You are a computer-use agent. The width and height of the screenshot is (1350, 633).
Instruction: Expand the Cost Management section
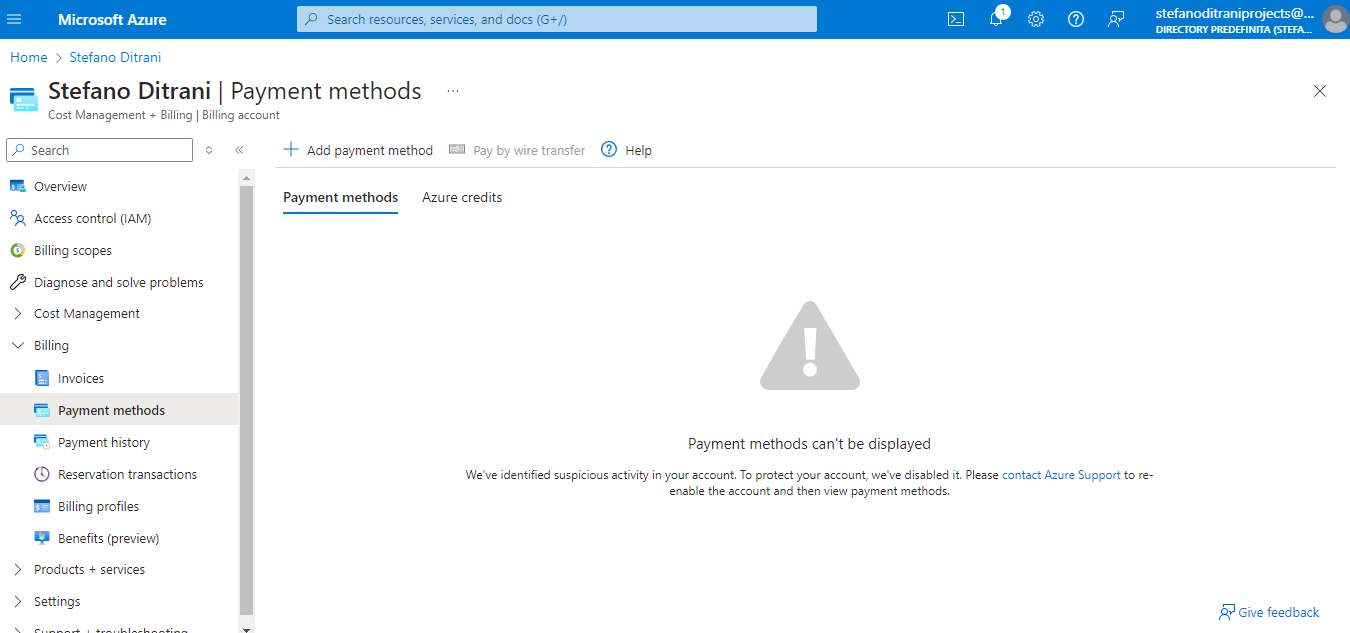(17, 313)
